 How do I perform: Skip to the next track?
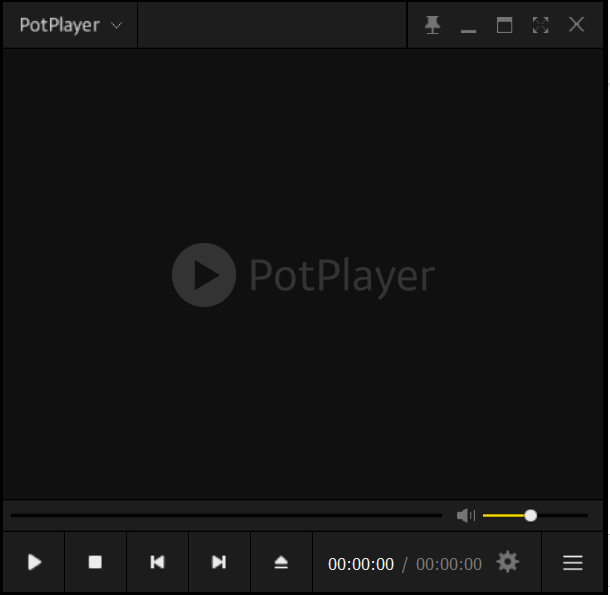pyautogui.click(x=219, y=563)
